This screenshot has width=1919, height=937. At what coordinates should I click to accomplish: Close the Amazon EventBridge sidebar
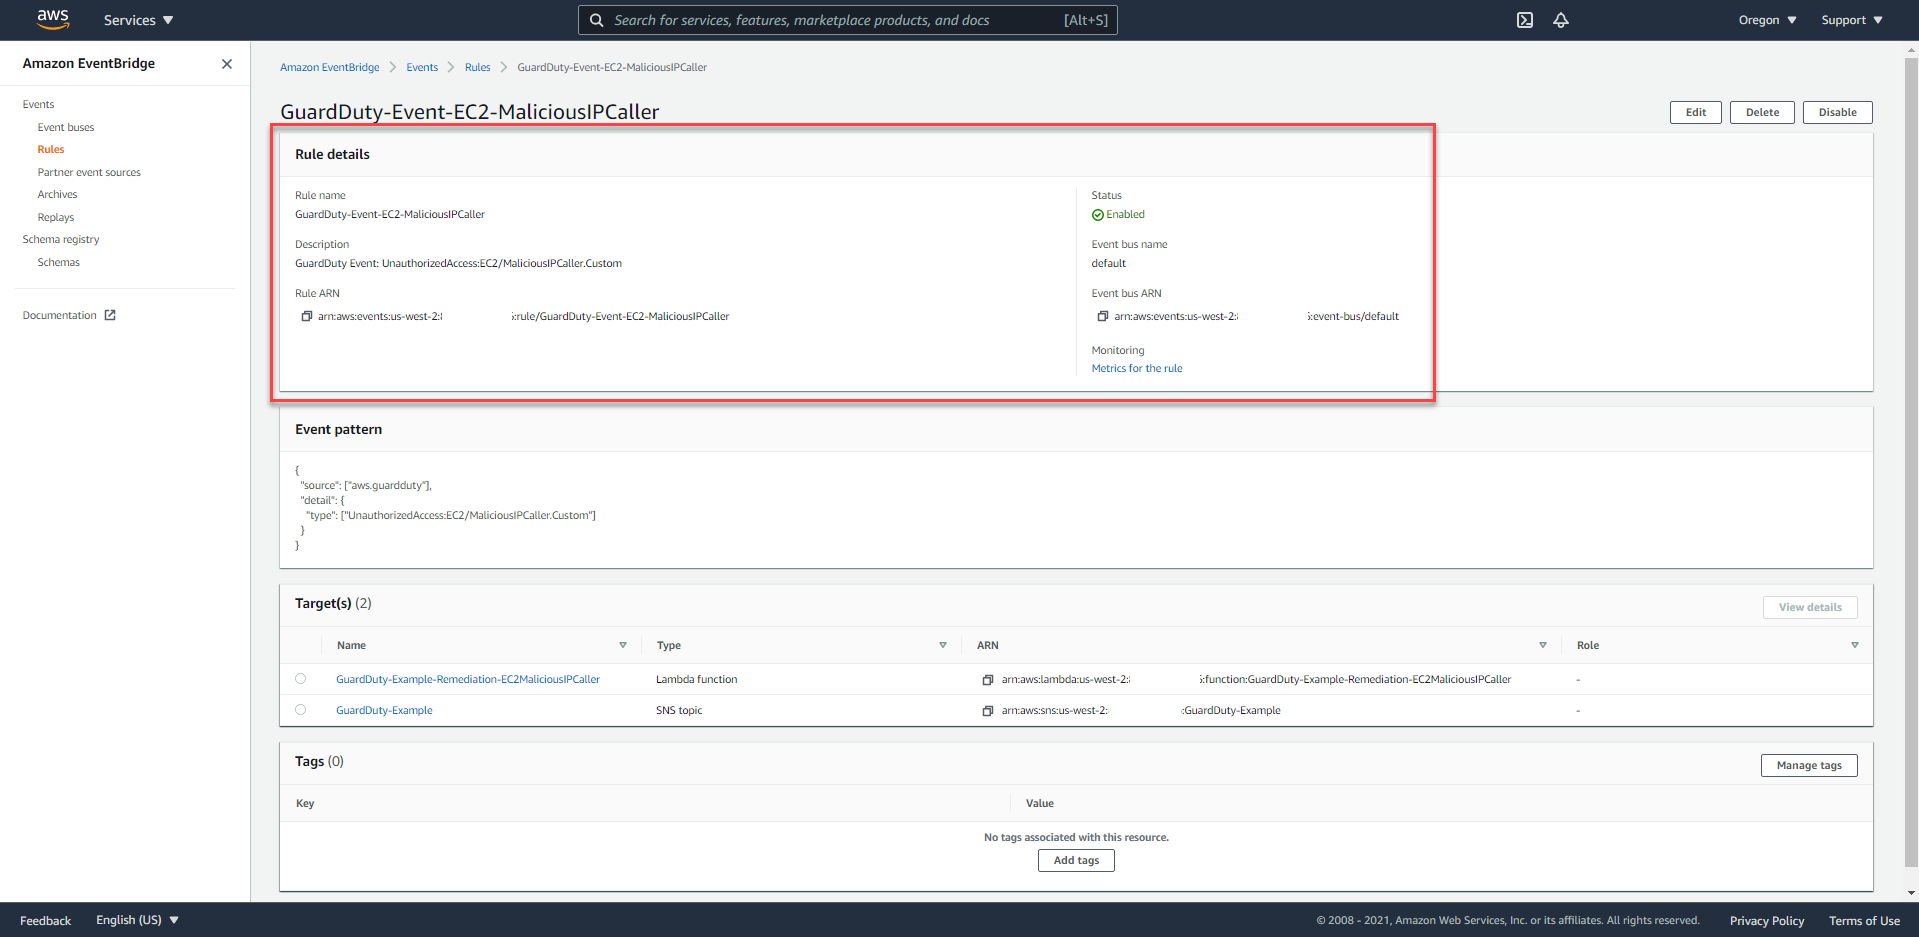(227, 64)
